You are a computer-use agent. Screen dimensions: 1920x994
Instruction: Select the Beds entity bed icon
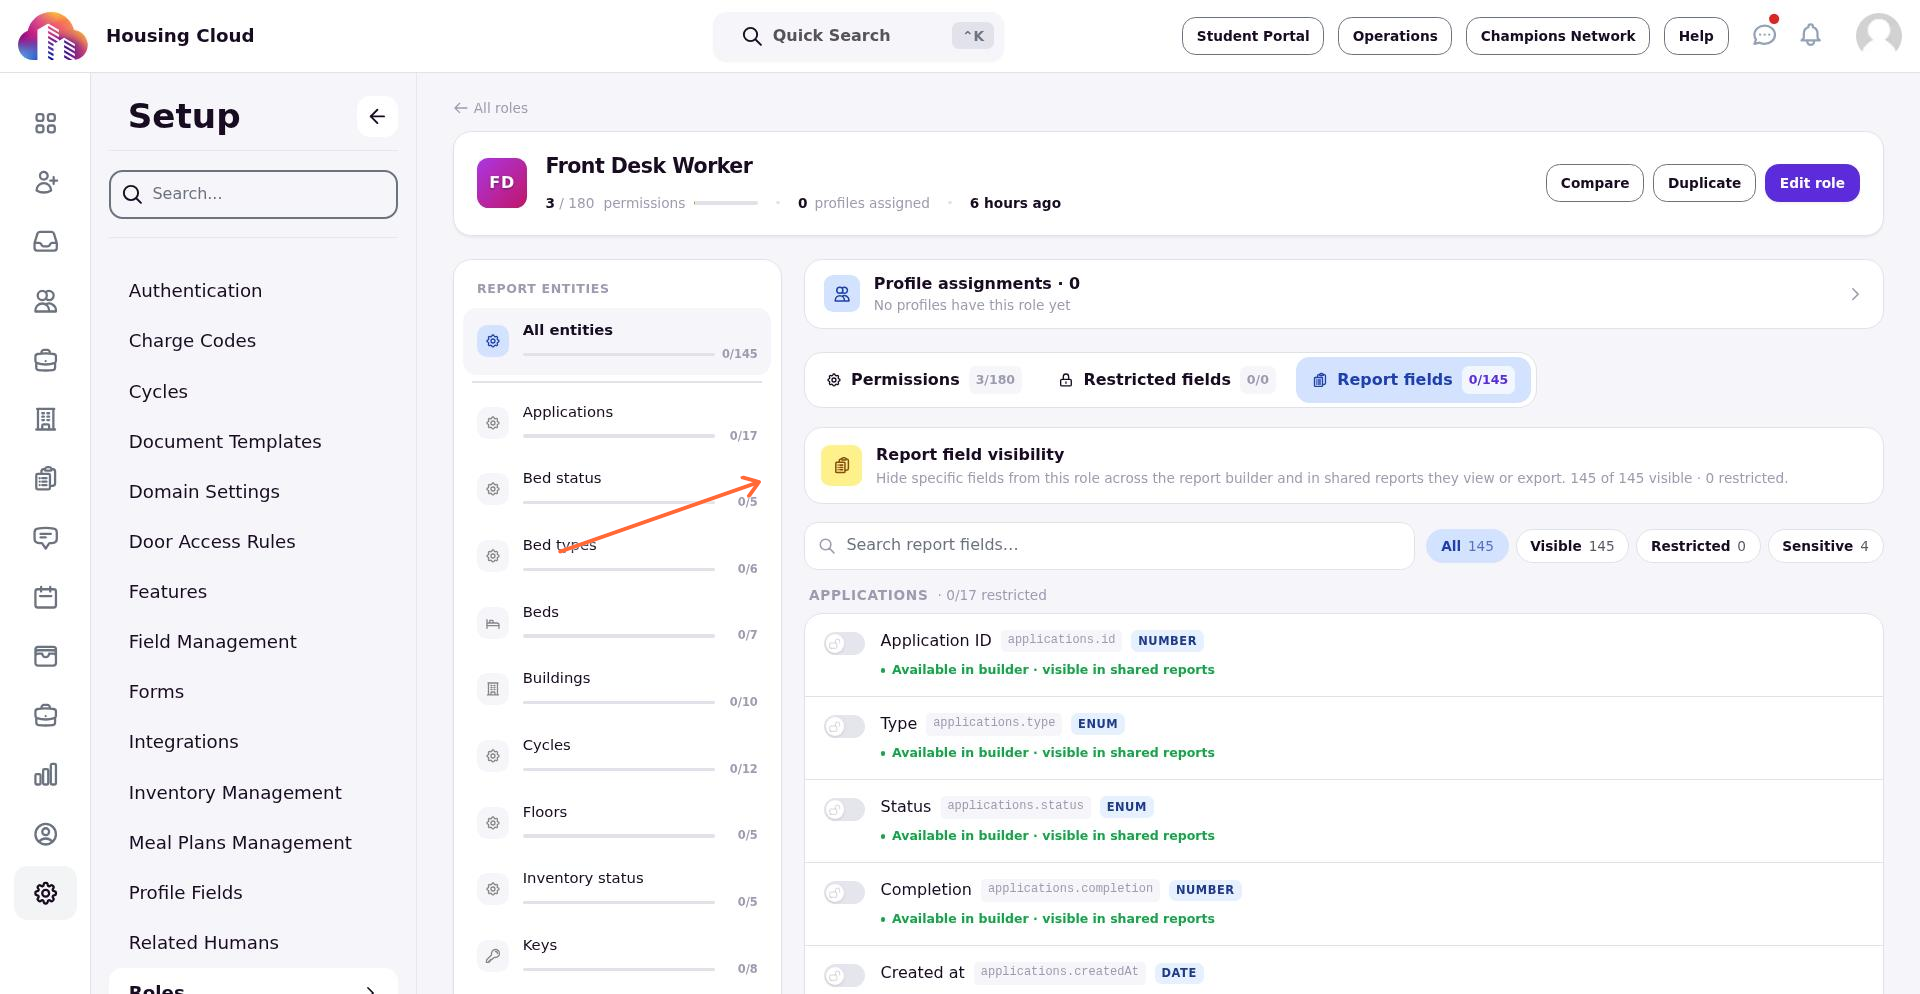click(x=493, y=623)
